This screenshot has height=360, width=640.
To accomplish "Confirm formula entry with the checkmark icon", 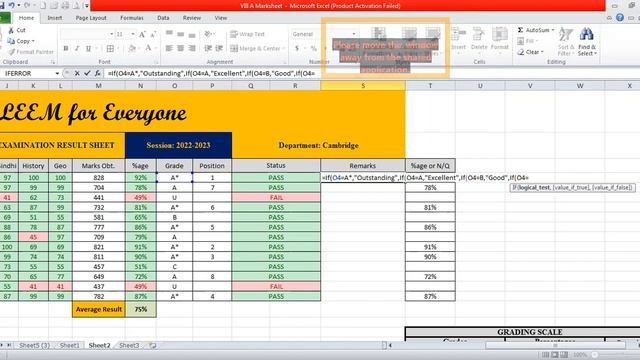I will coord(87,73).
